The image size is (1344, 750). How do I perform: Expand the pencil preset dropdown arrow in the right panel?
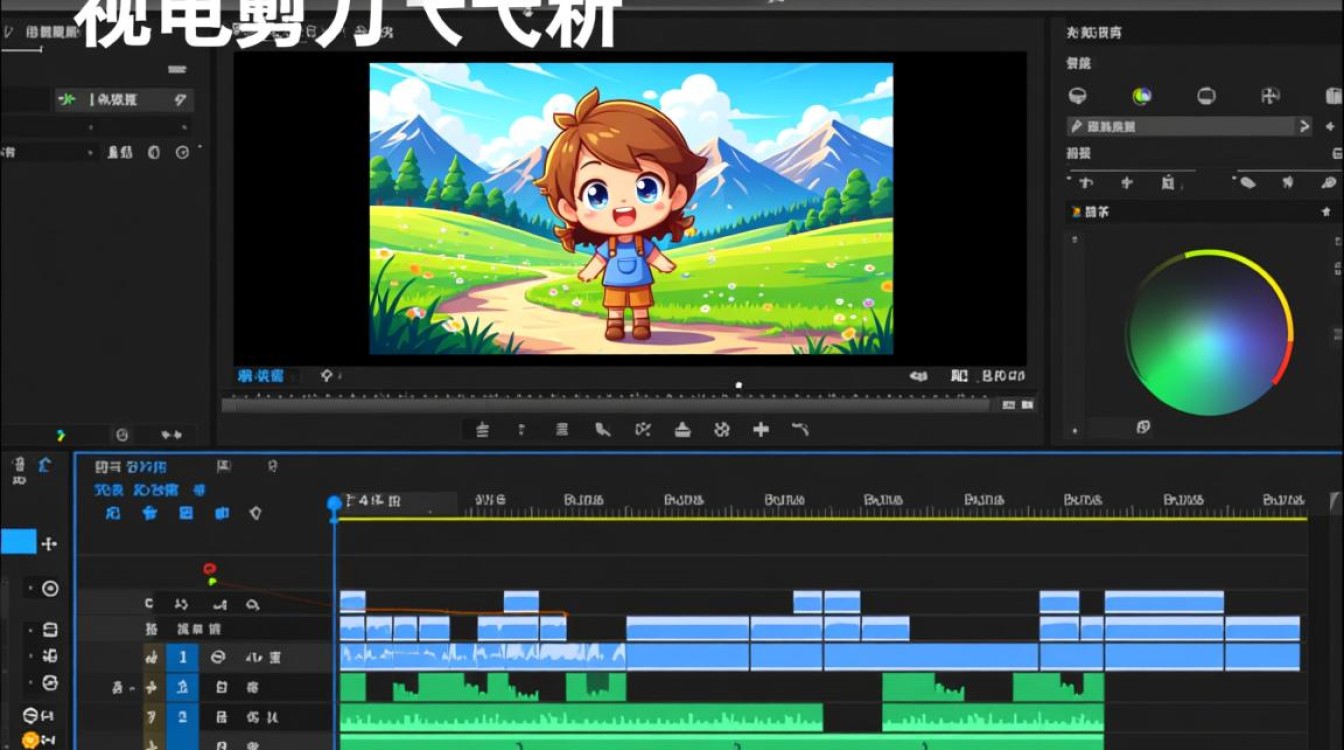coord(1304,126)
